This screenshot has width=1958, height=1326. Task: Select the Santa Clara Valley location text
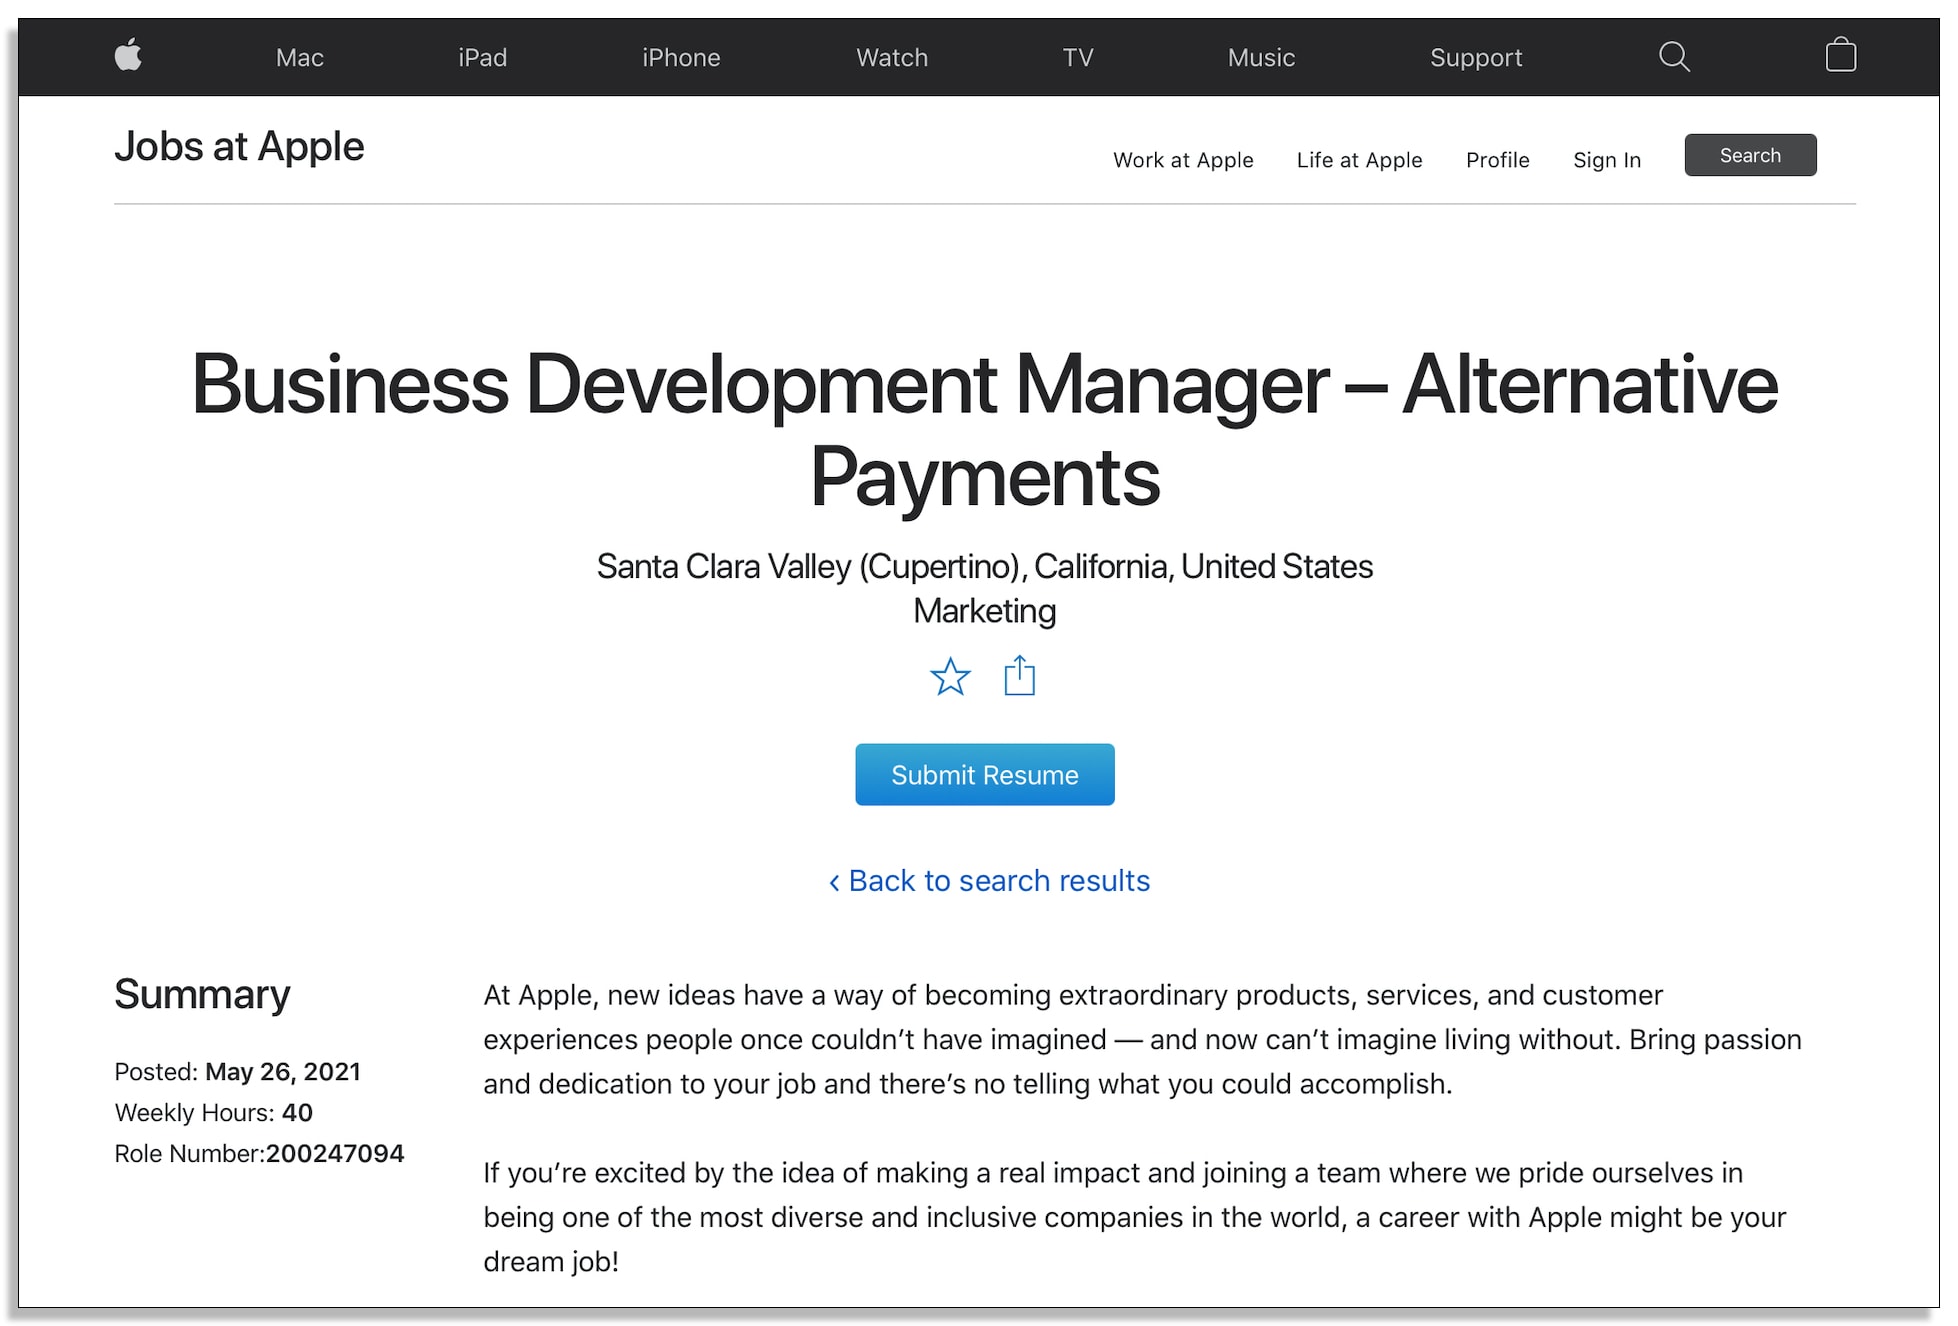coord(984,567)
